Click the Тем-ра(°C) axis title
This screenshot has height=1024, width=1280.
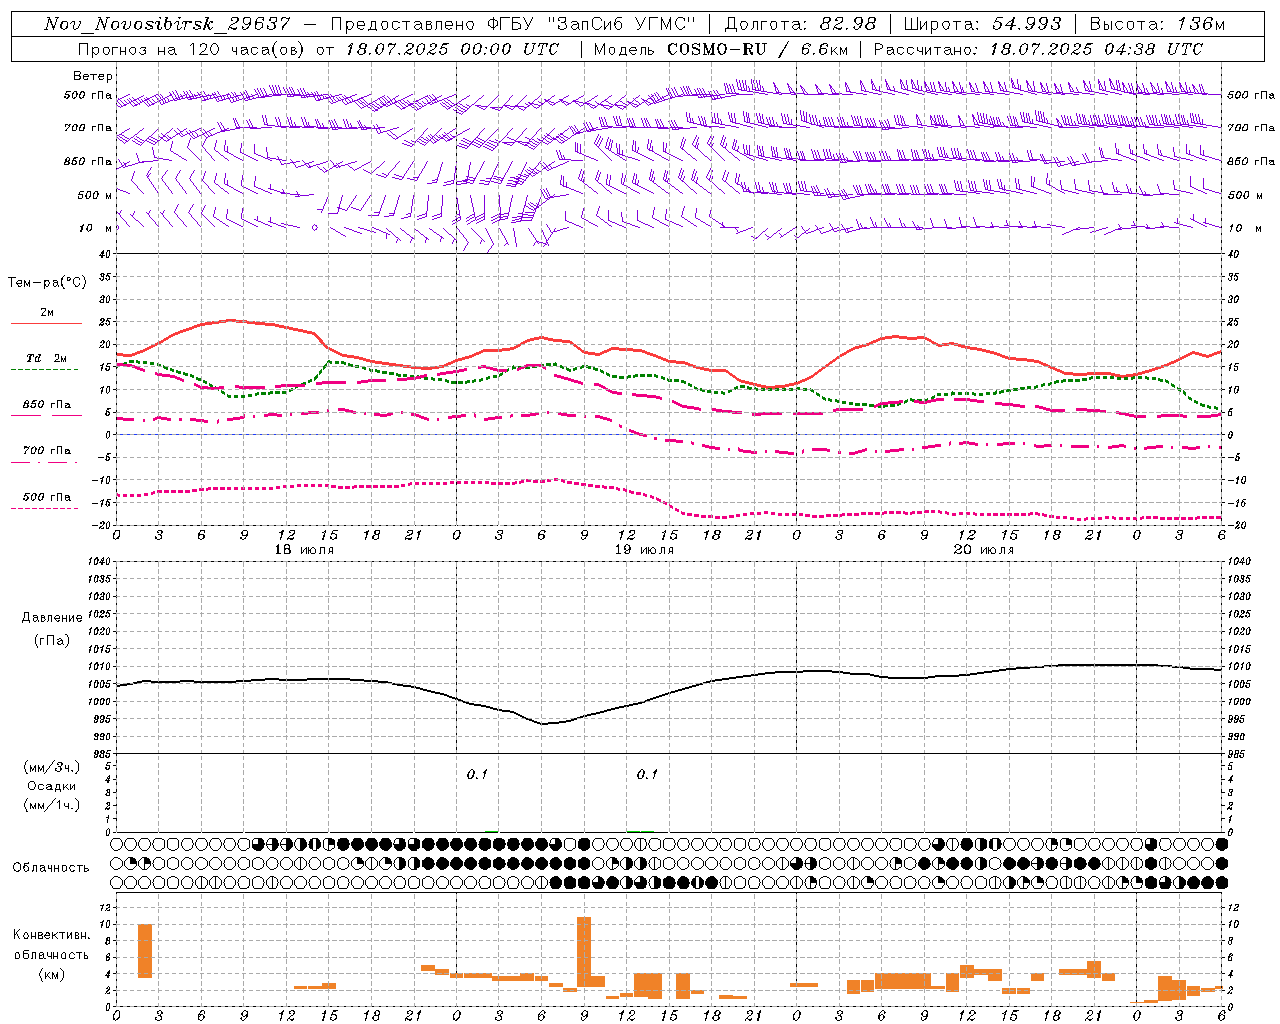[48, 283]
